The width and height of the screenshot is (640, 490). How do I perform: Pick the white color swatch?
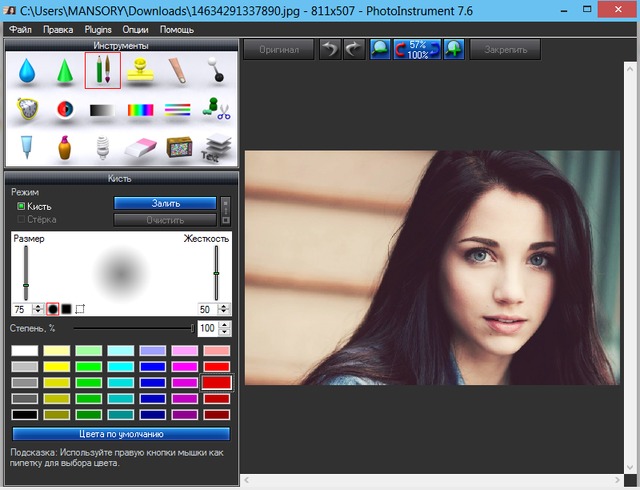(25, 351)
